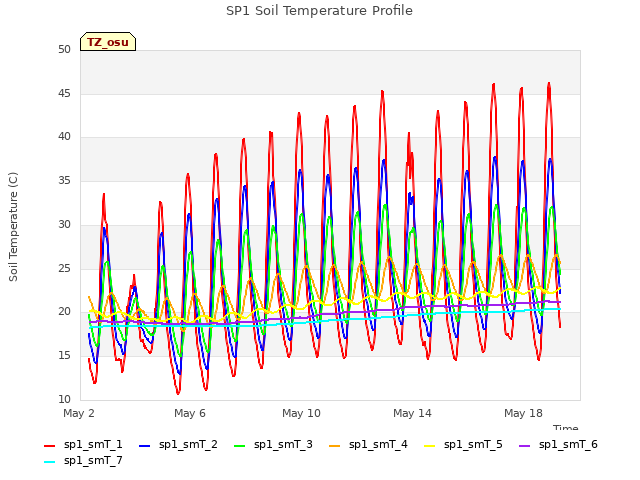The height and width of the screenshot is (480, 640).
Task: Click the orange sp1_smT_4 legend swatch
Action: (x=334, y=446)
